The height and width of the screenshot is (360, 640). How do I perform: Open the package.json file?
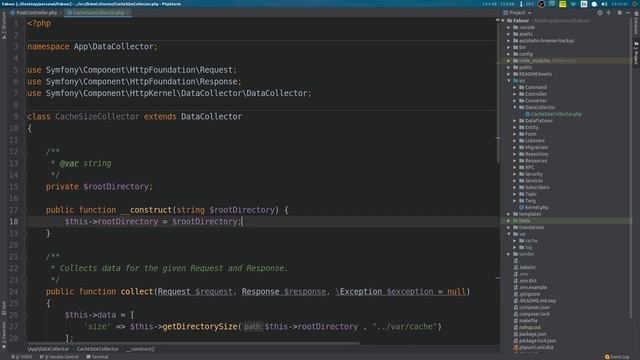(532, 334)
